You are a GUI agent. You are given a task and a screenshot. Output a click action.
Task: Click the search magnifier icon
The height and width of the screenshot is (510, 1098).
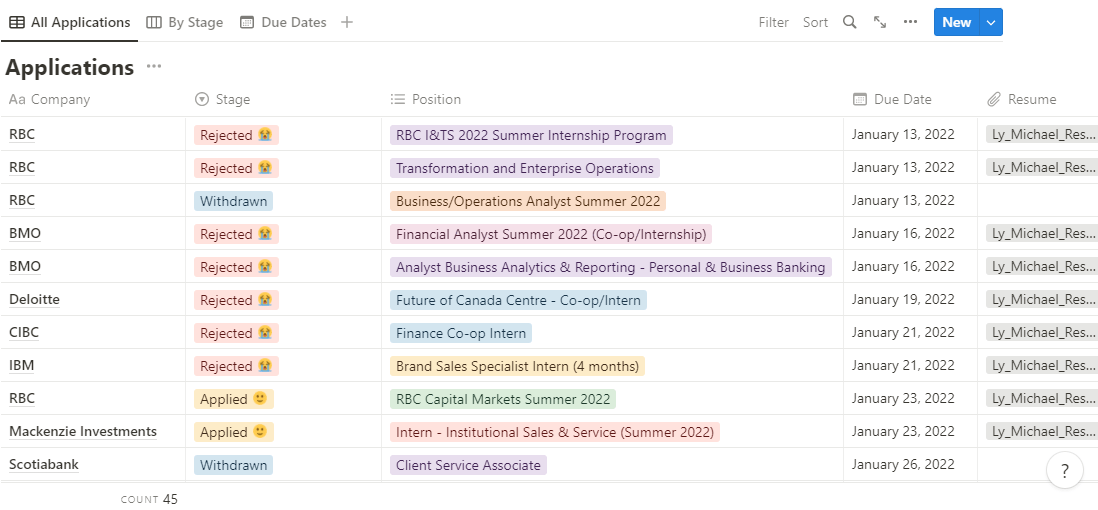[x=849, y=22]
